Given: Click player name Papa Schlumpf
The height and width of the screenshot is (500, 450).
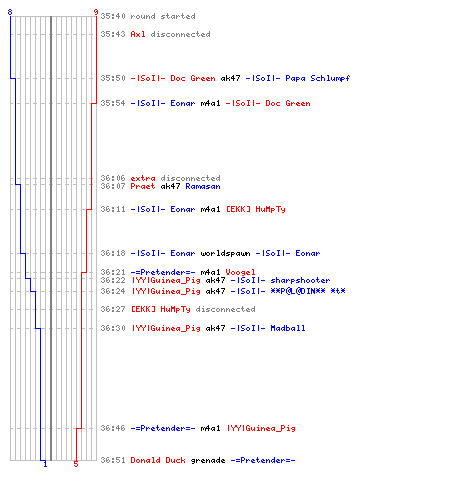Looking at the screenshot, I should coord(318,78).
